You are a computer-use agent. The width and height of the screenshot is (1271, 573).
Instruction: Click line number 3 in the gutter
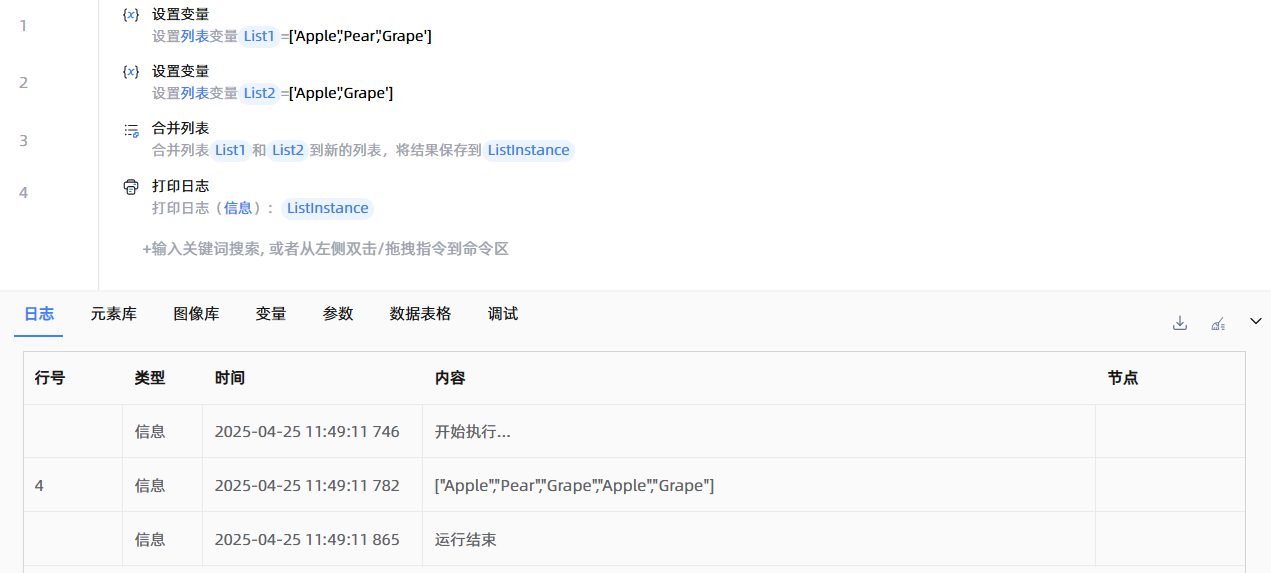tap(23, 141)
